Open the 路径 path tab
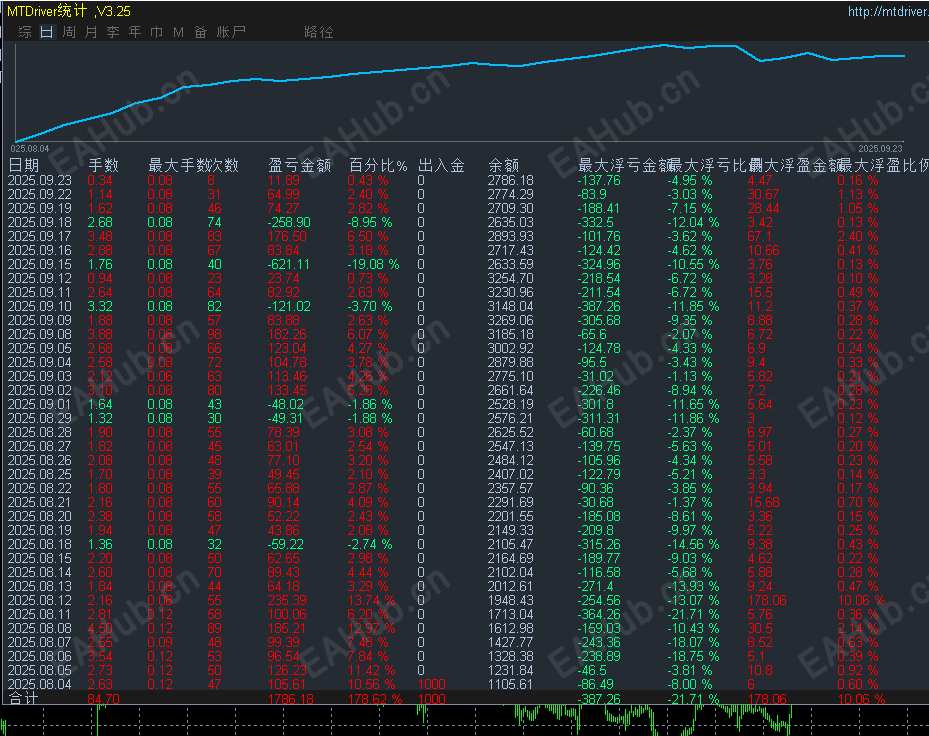Image resolution: width=929 pixels, height=736 pixels. pos(319,32)
